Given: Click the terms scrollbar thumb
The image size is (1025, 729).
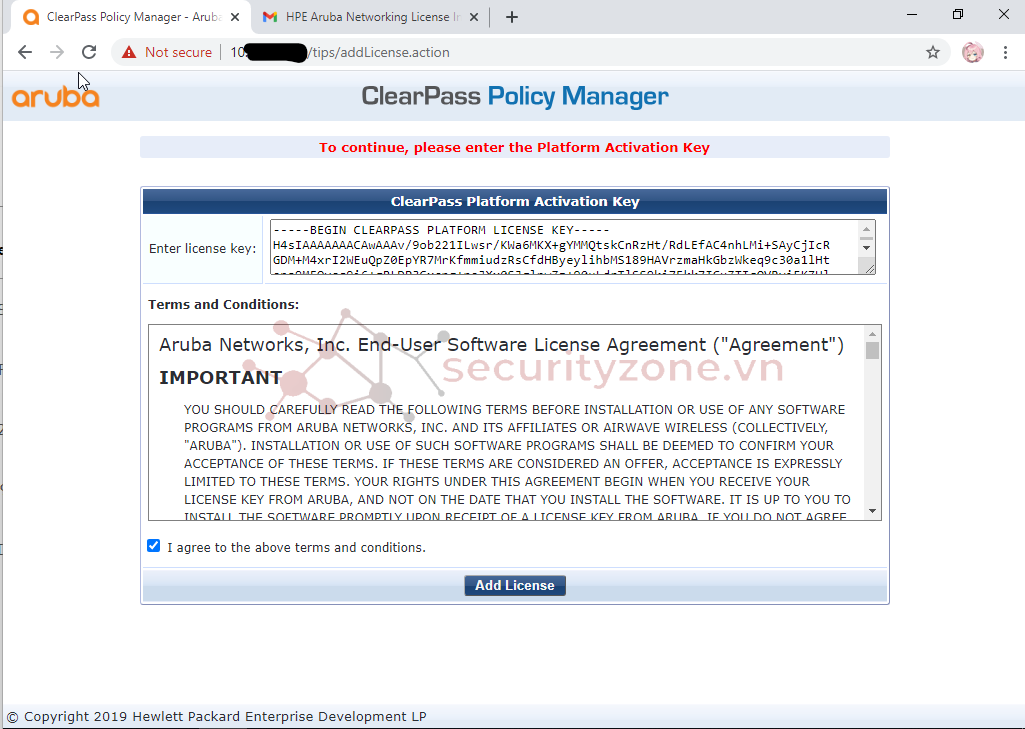Looking at the screenshot, I should [872, 351].
